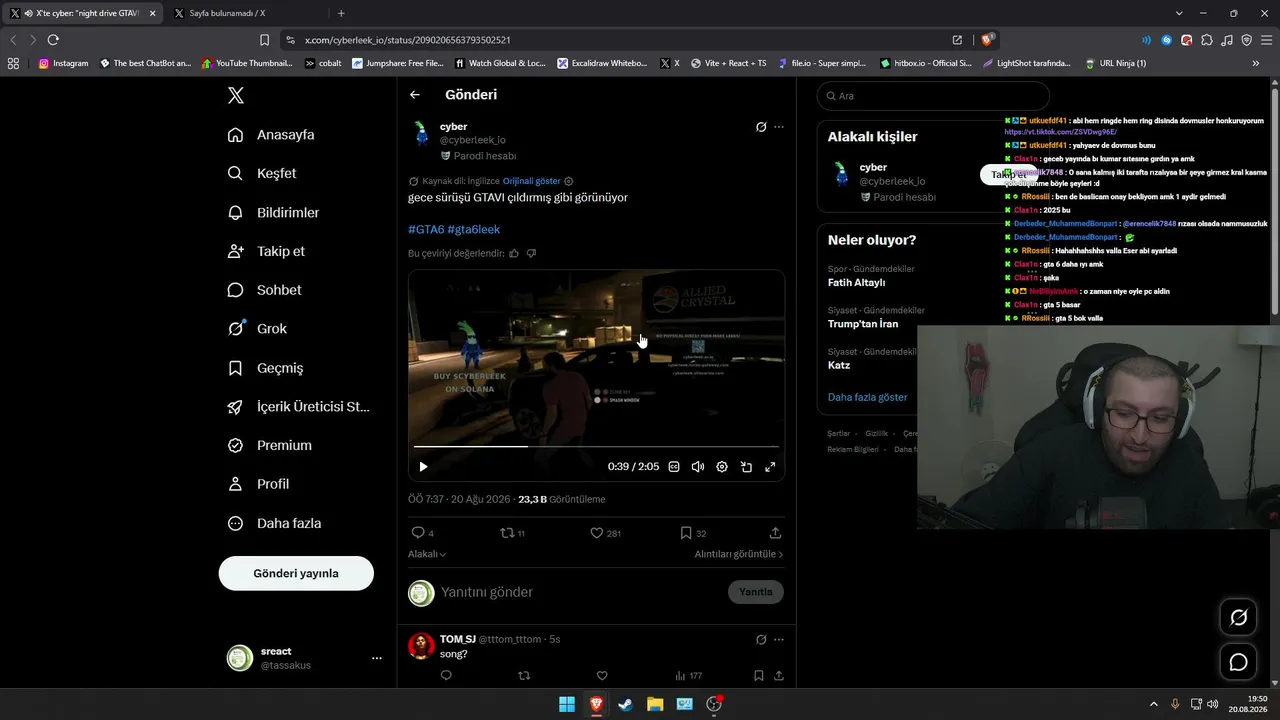The image size is (1280, 720).
Task: Toggle video captions with the CC icon
Action: 674,467
